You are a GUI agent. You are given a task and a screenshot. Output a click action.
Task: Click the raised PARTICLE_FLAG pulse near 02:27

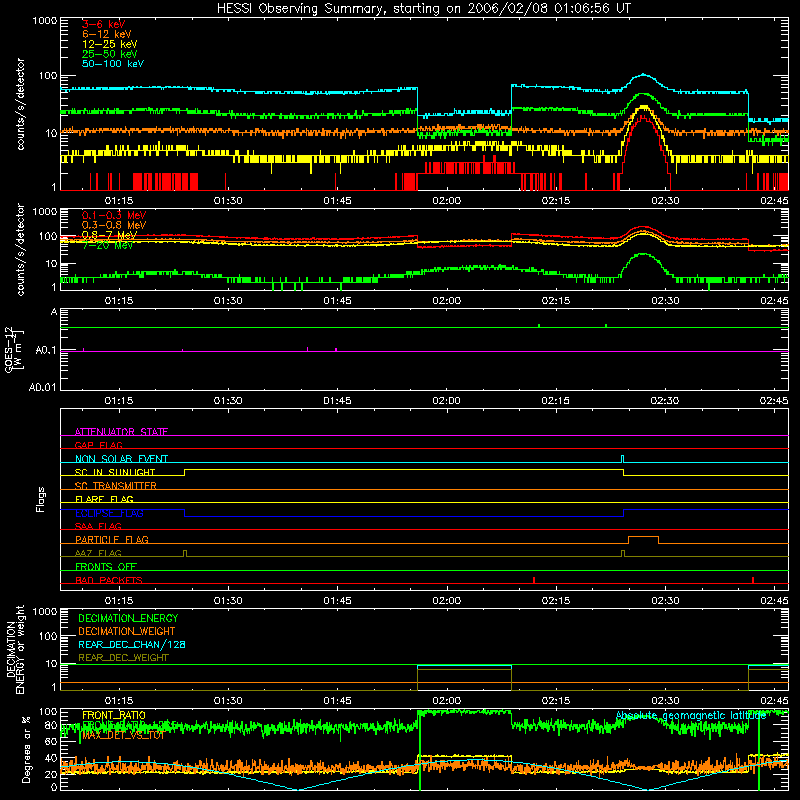pyautogui.click(x=643, y=540)
